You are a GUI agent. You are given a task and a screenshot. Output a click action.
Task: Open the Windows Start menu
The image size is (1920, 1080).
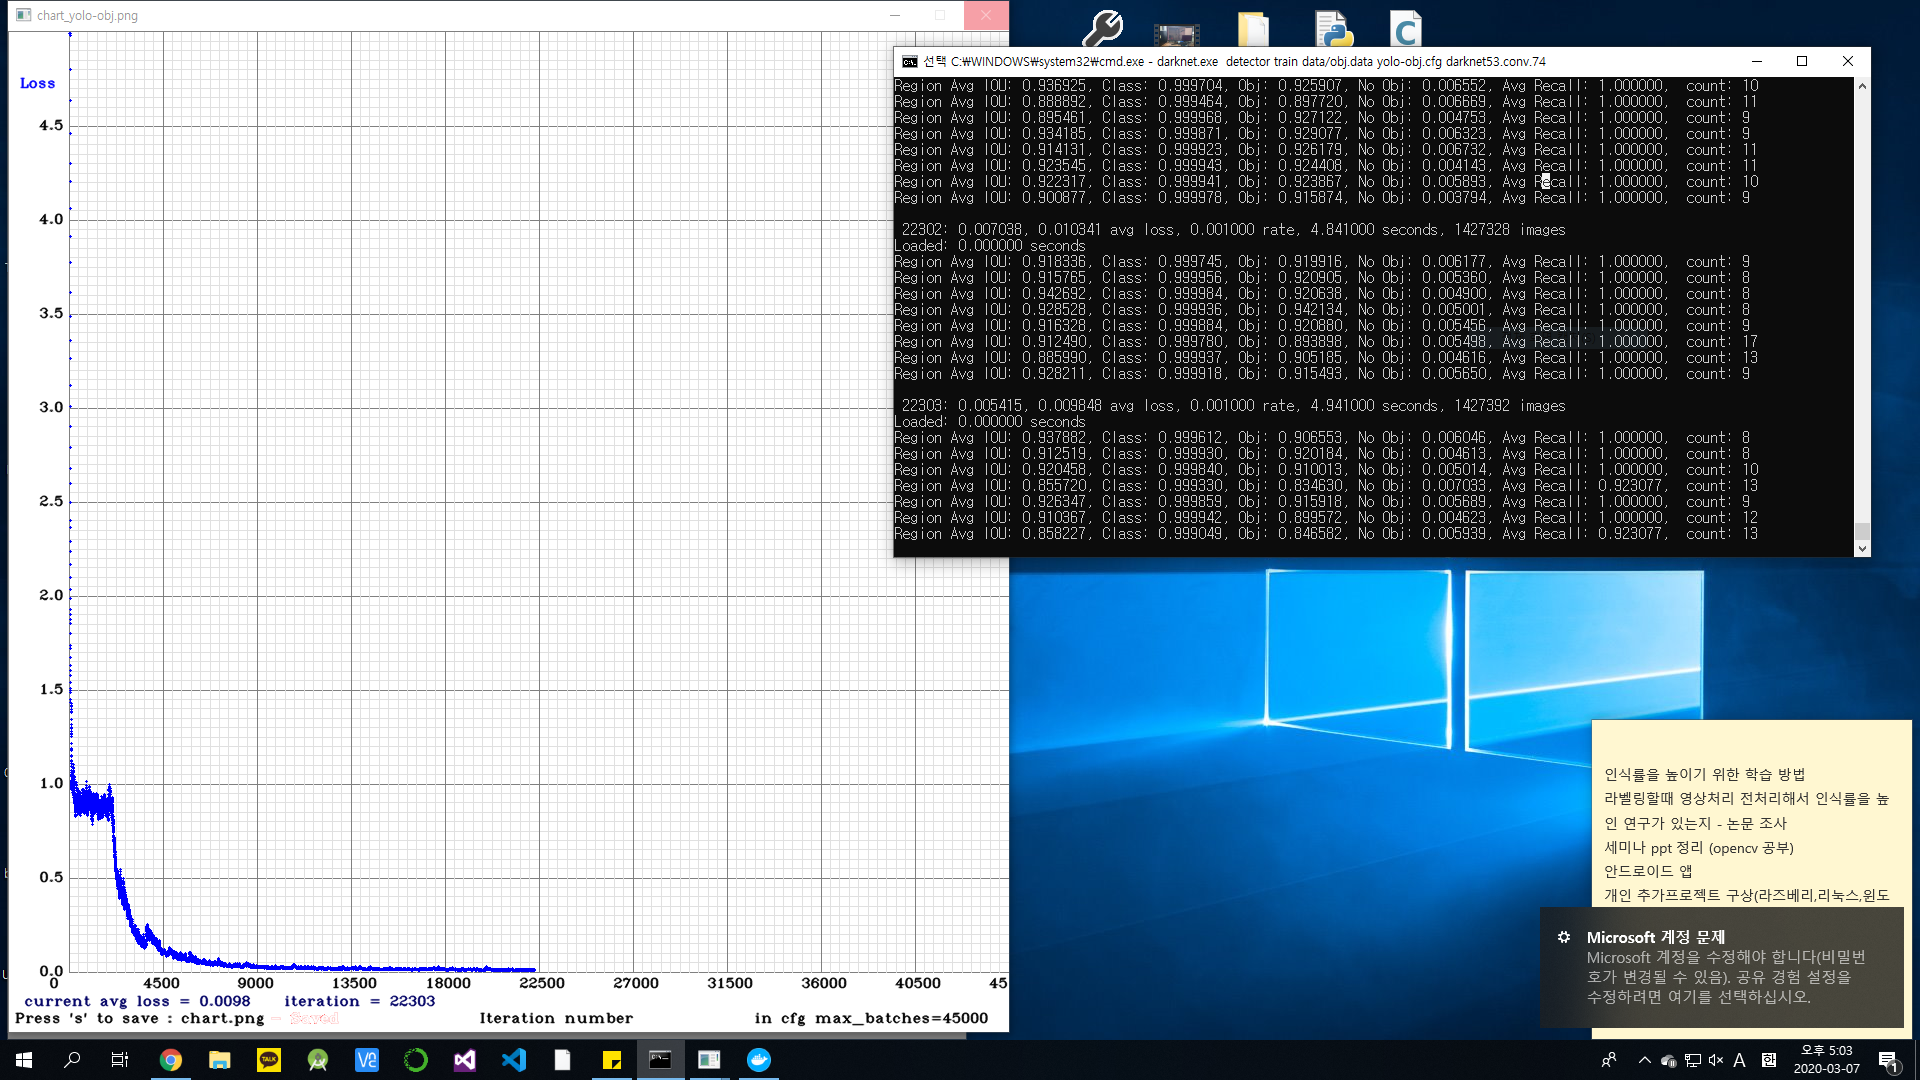[24, 1060]
